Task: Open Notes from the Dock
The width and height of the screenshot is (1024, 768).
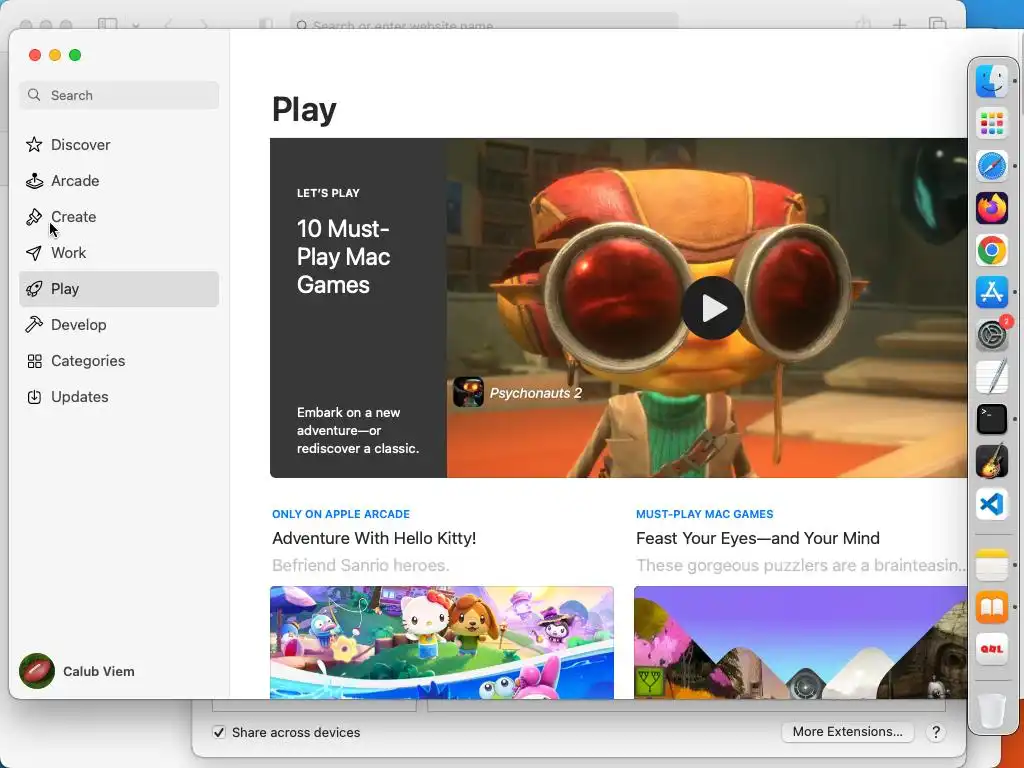Action: point(991,564)
